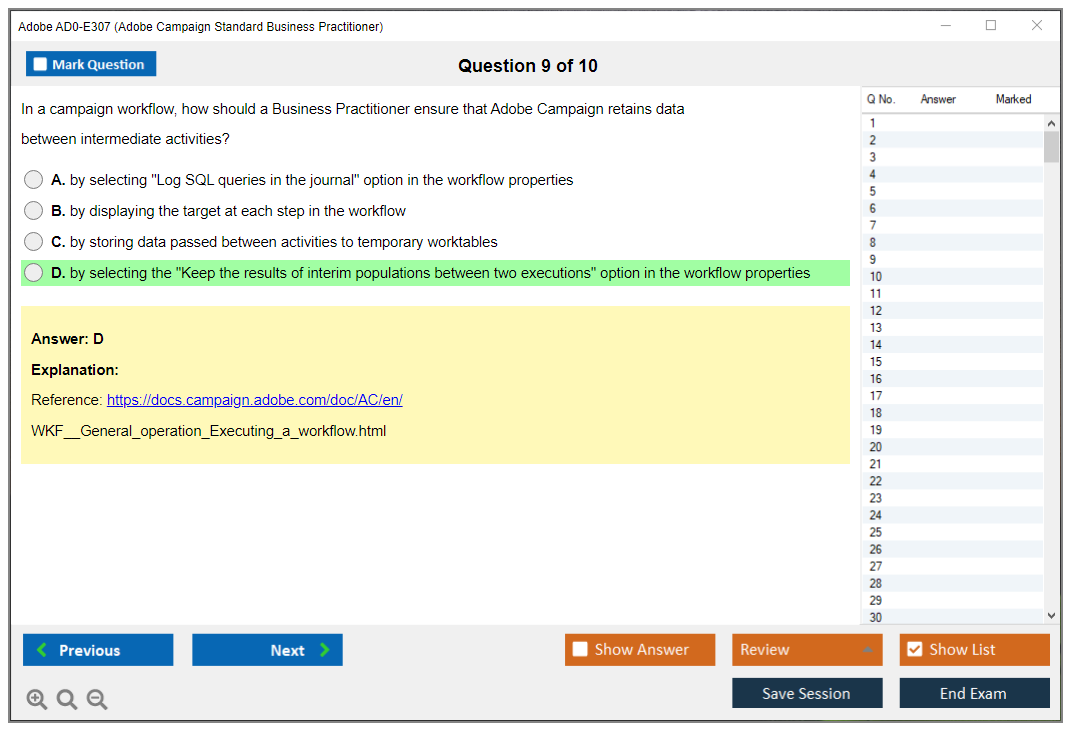Pick highlighted answer D radio button
Image resolution: width=1075 pixels, height=735 pixels.
point(34,273)
